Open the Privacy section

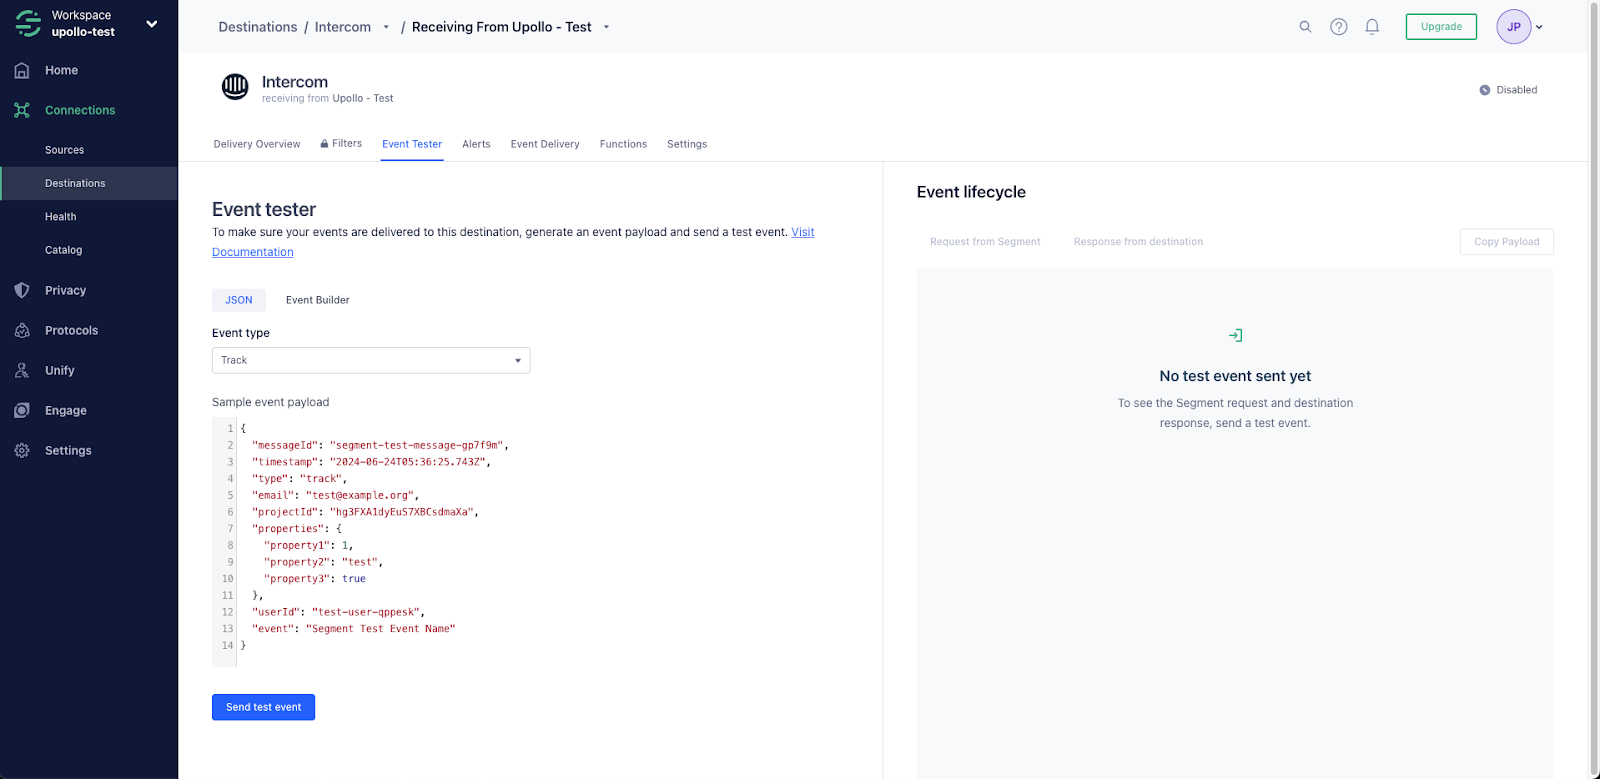(x=65, y=290)
